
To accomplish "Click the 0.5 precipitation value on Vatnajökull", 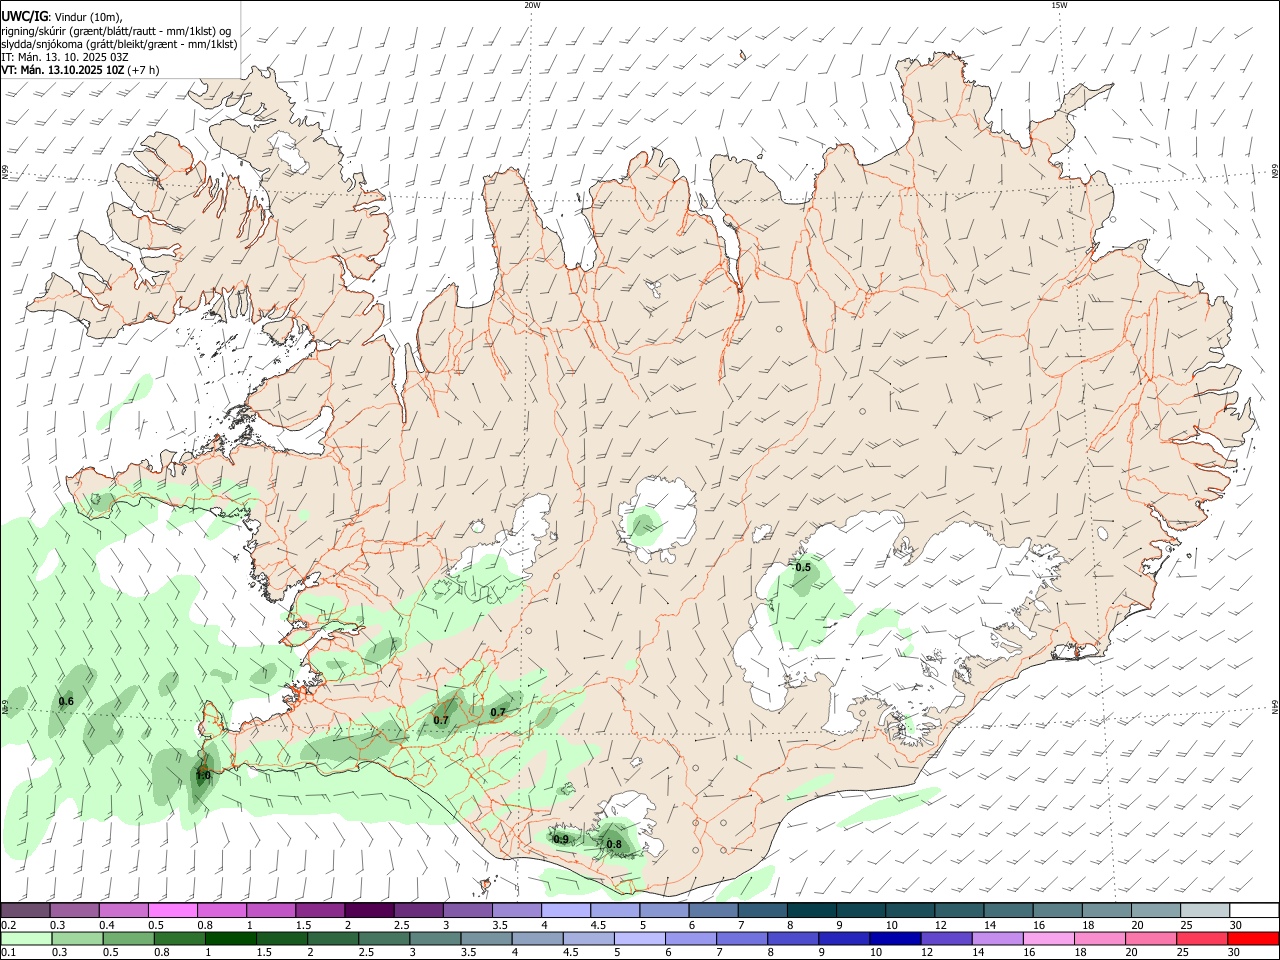I will [x=803, y=568].
